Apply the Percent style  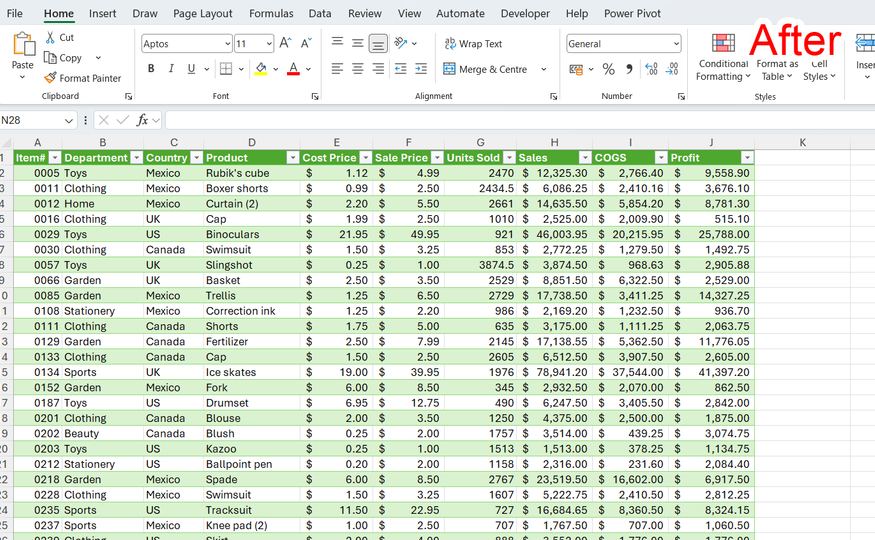point(609,69)
